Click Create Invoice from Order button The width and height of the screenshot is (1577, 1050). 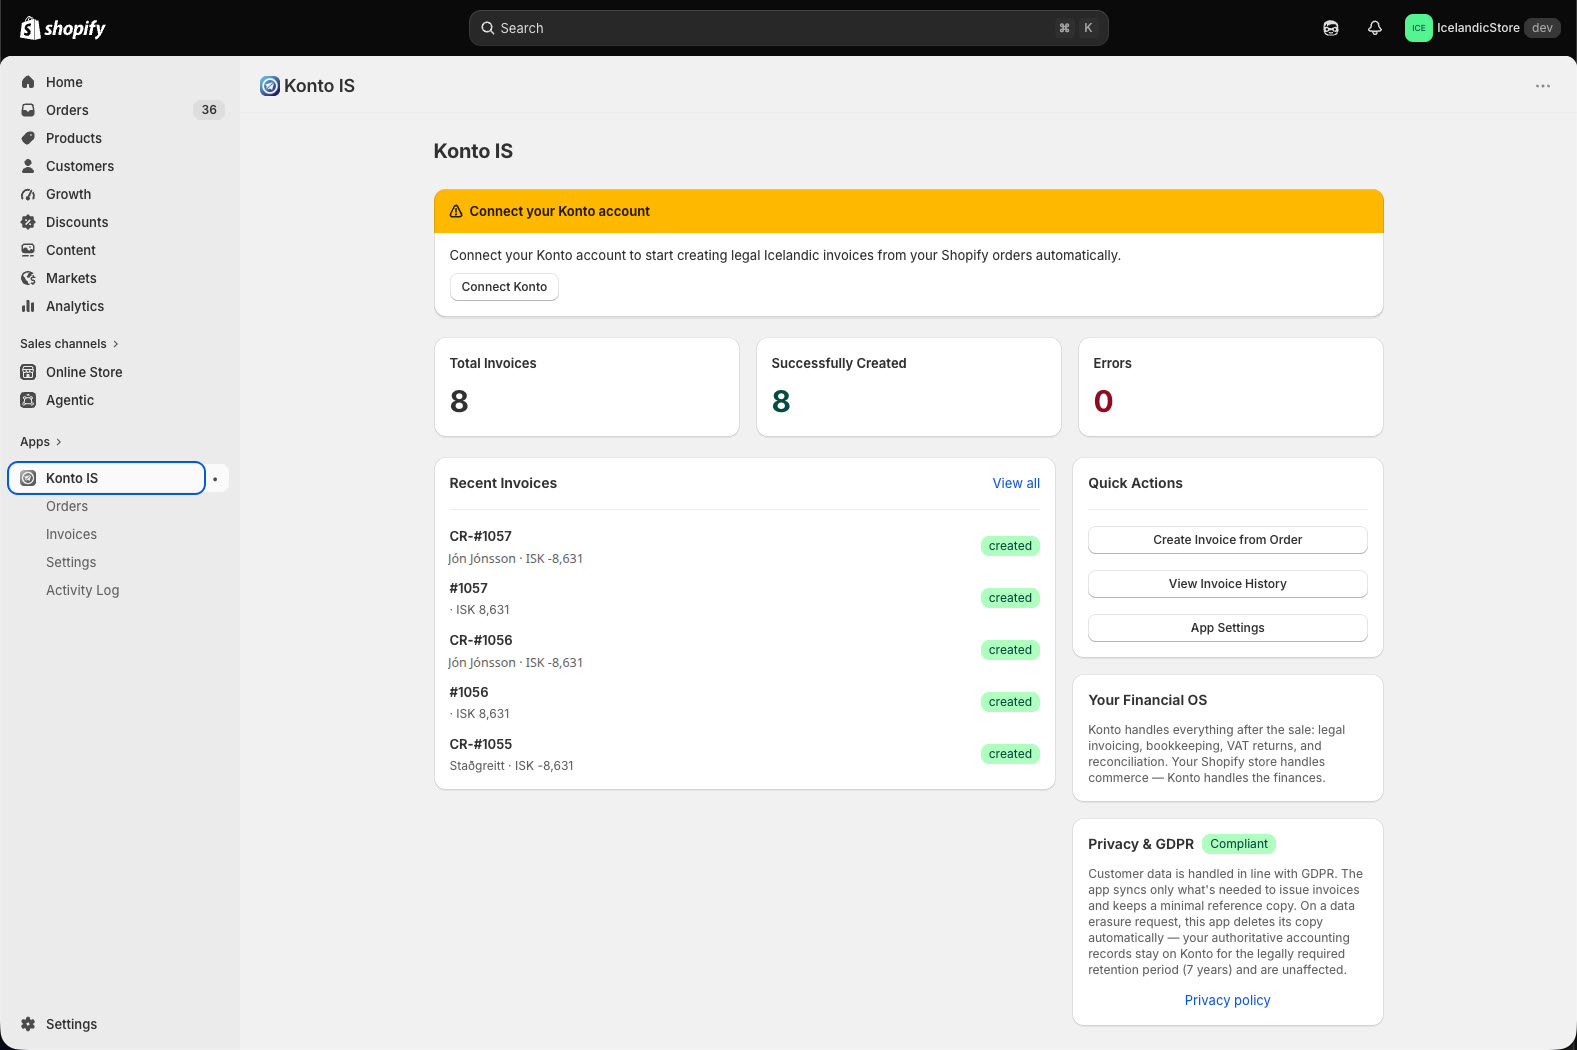pos(1227,540)
